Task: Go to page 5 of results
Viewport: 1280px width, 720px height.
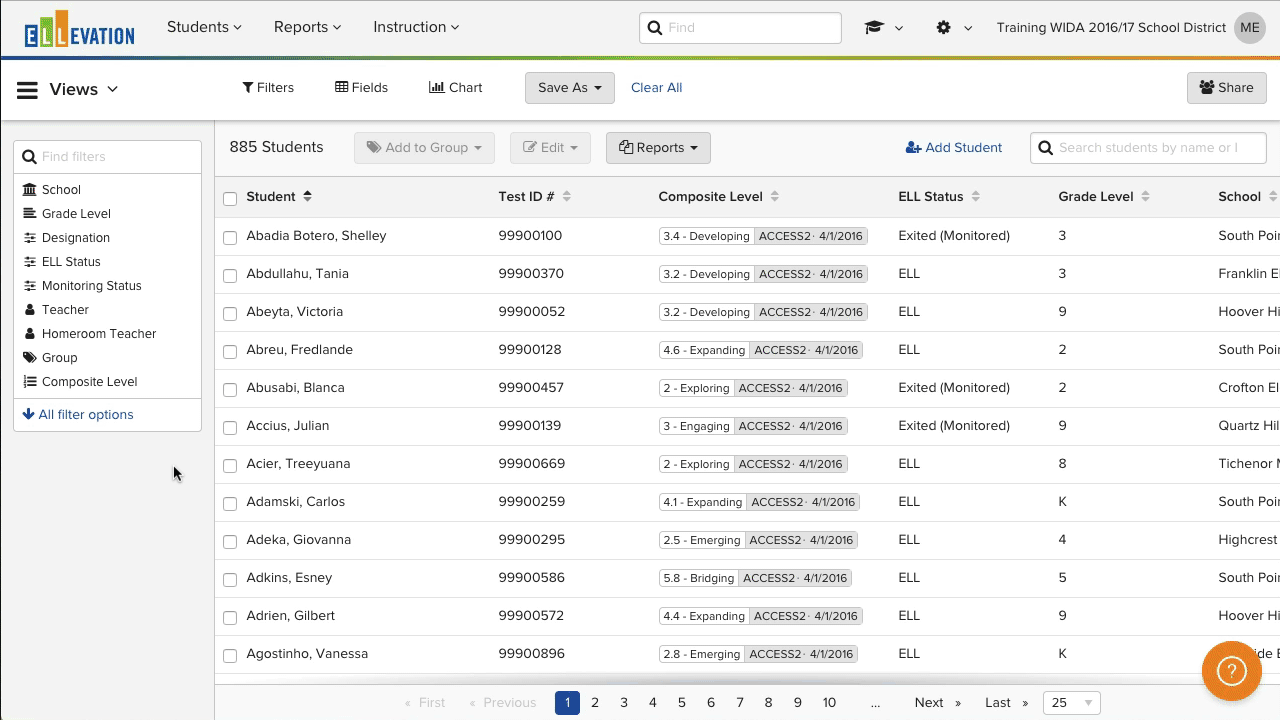Action: pyautogui.click(x=682, y=703)
